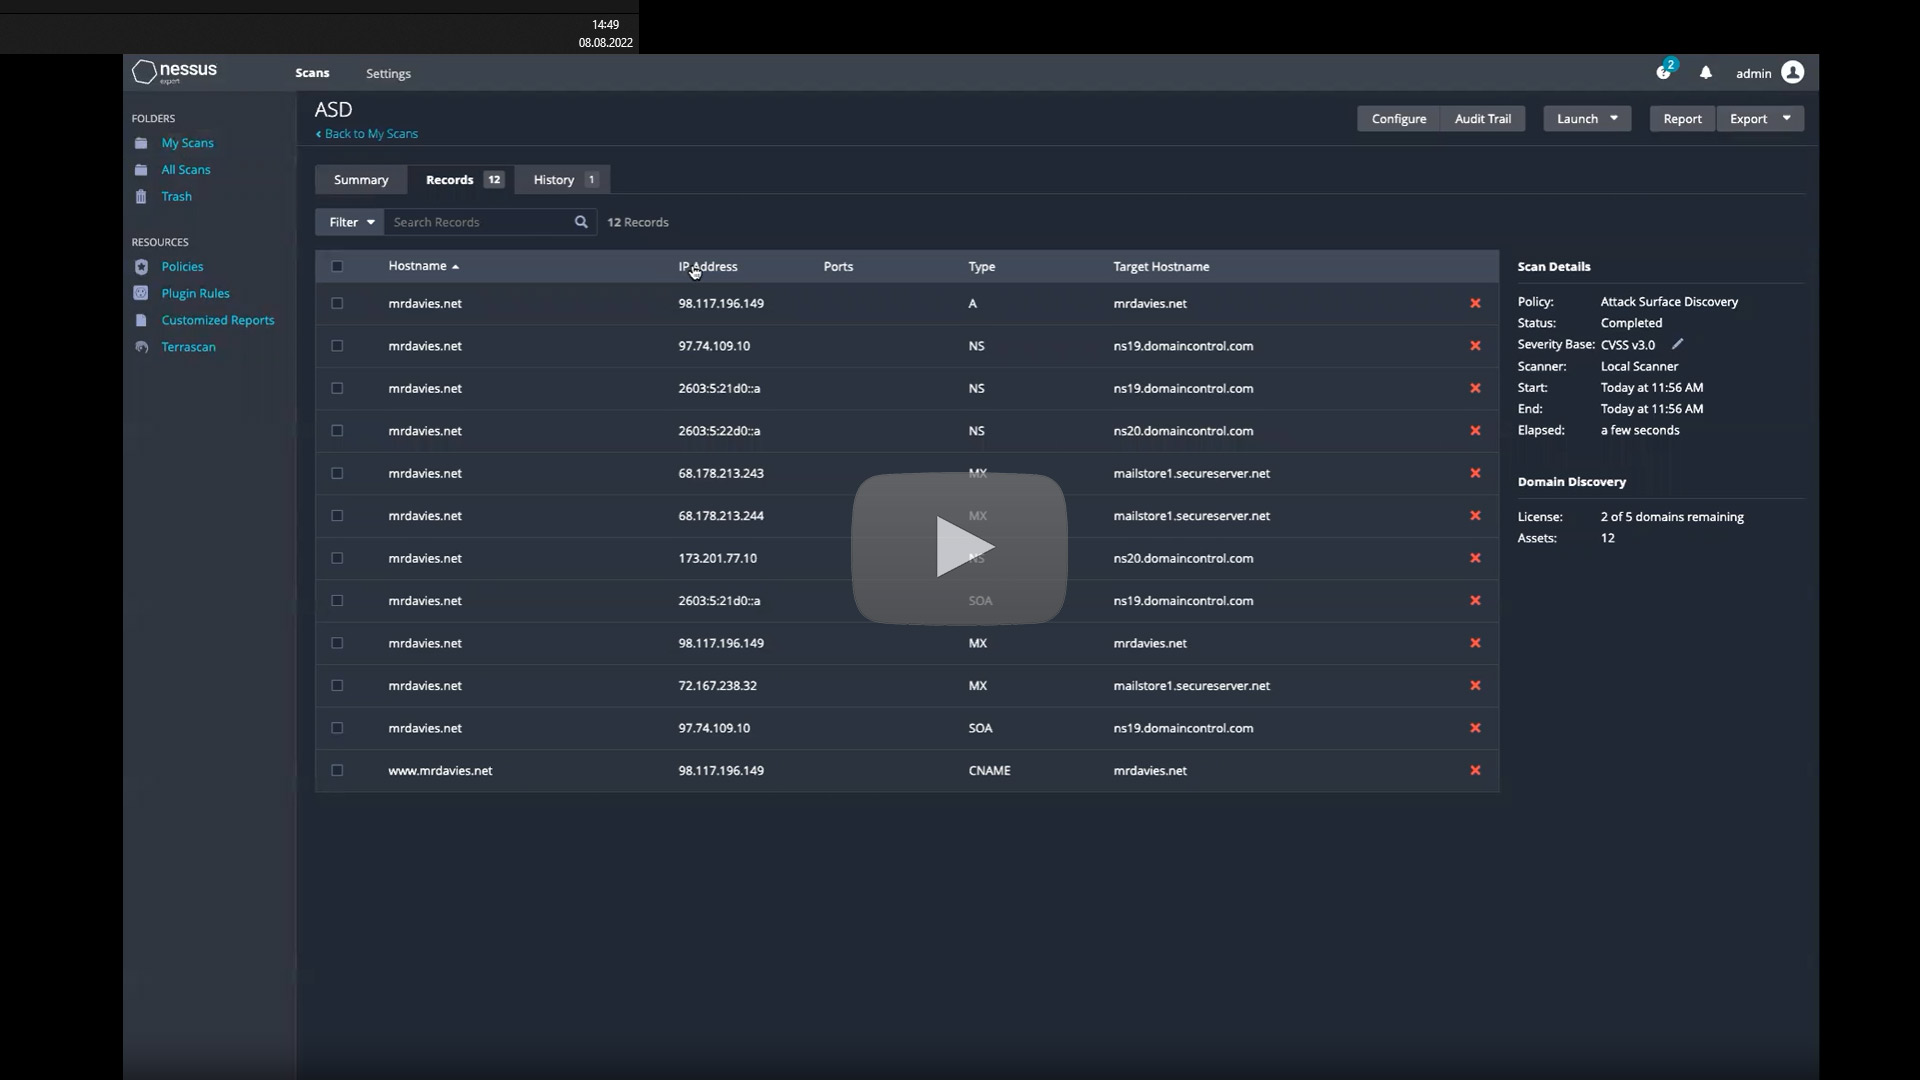Click the Trash folder icon
Image resolution: width=1920 pixels, height=1080 pixels.
click(x=141, y=197)
